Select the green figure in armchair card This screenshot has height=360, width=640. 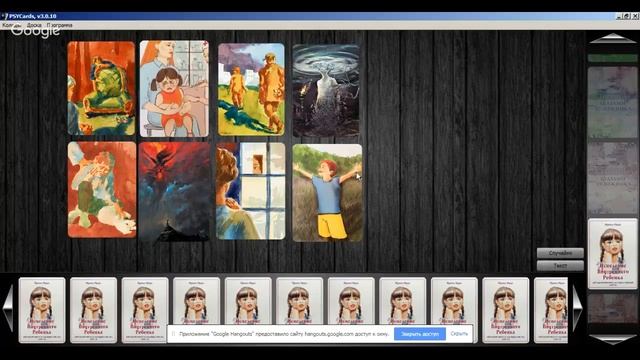click(101, 88)
